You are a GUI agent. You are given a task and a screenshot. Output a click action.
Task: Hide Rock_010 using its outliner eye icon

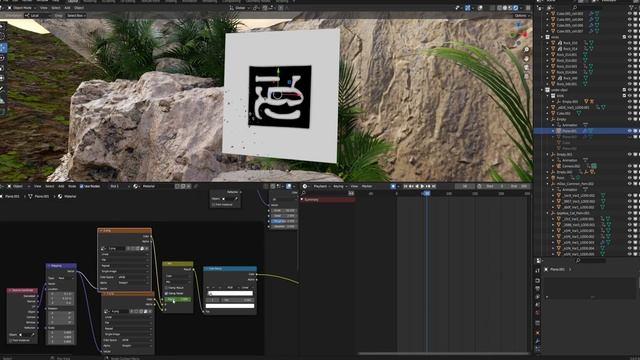[630, 42]
